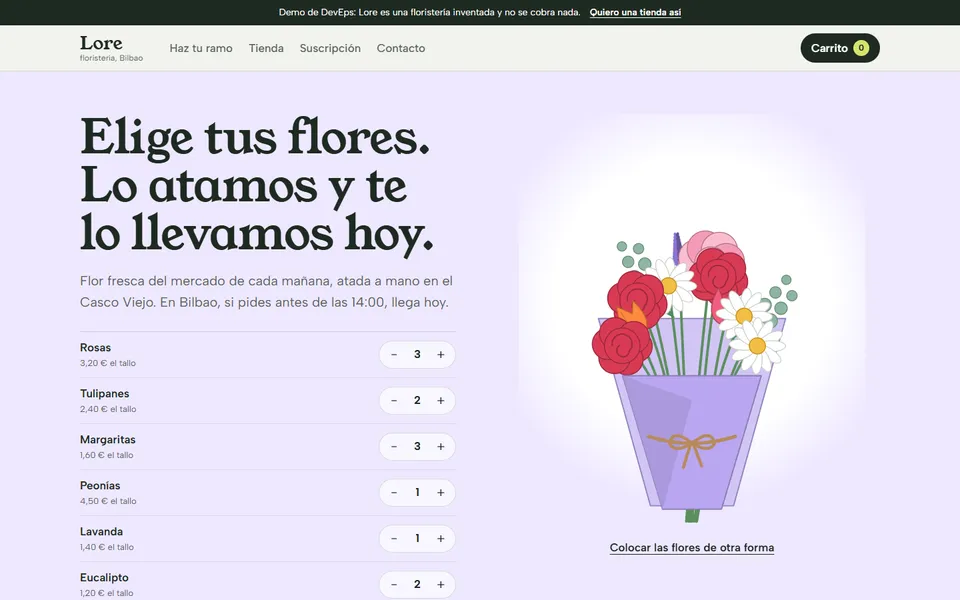The image size is (960, 600).
Task: Click the '3,20 € el tallo' price
Action: [x=108, y=363]
